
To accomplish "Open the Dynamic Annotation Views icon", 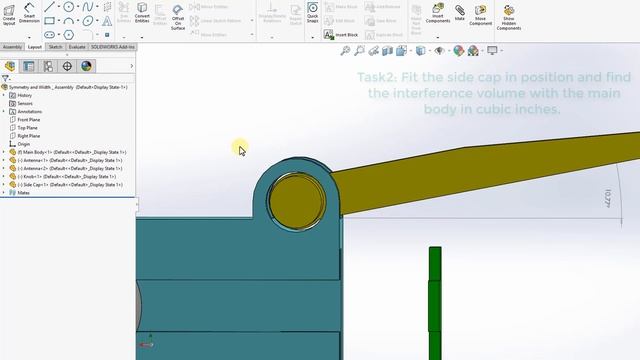I will coord(401,51).
